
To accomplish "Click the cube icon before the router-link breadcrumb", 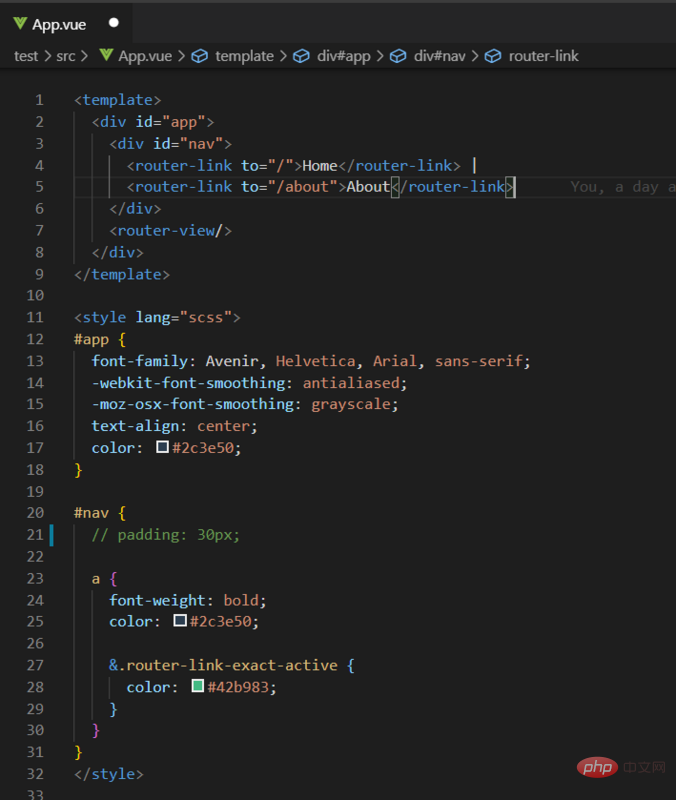I will pos(492,56).
